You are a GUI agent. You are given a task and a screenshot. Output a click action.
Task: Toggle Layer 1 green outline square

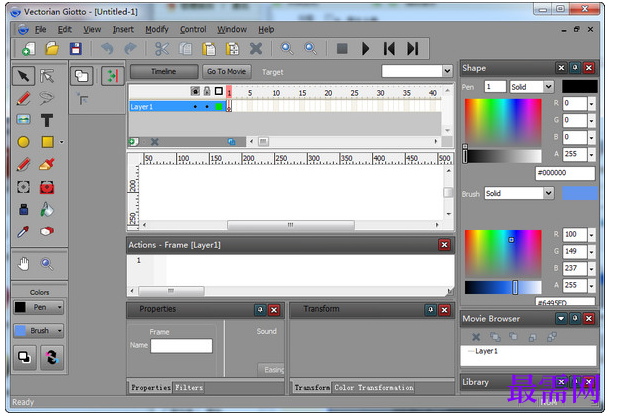pos(219,107)
